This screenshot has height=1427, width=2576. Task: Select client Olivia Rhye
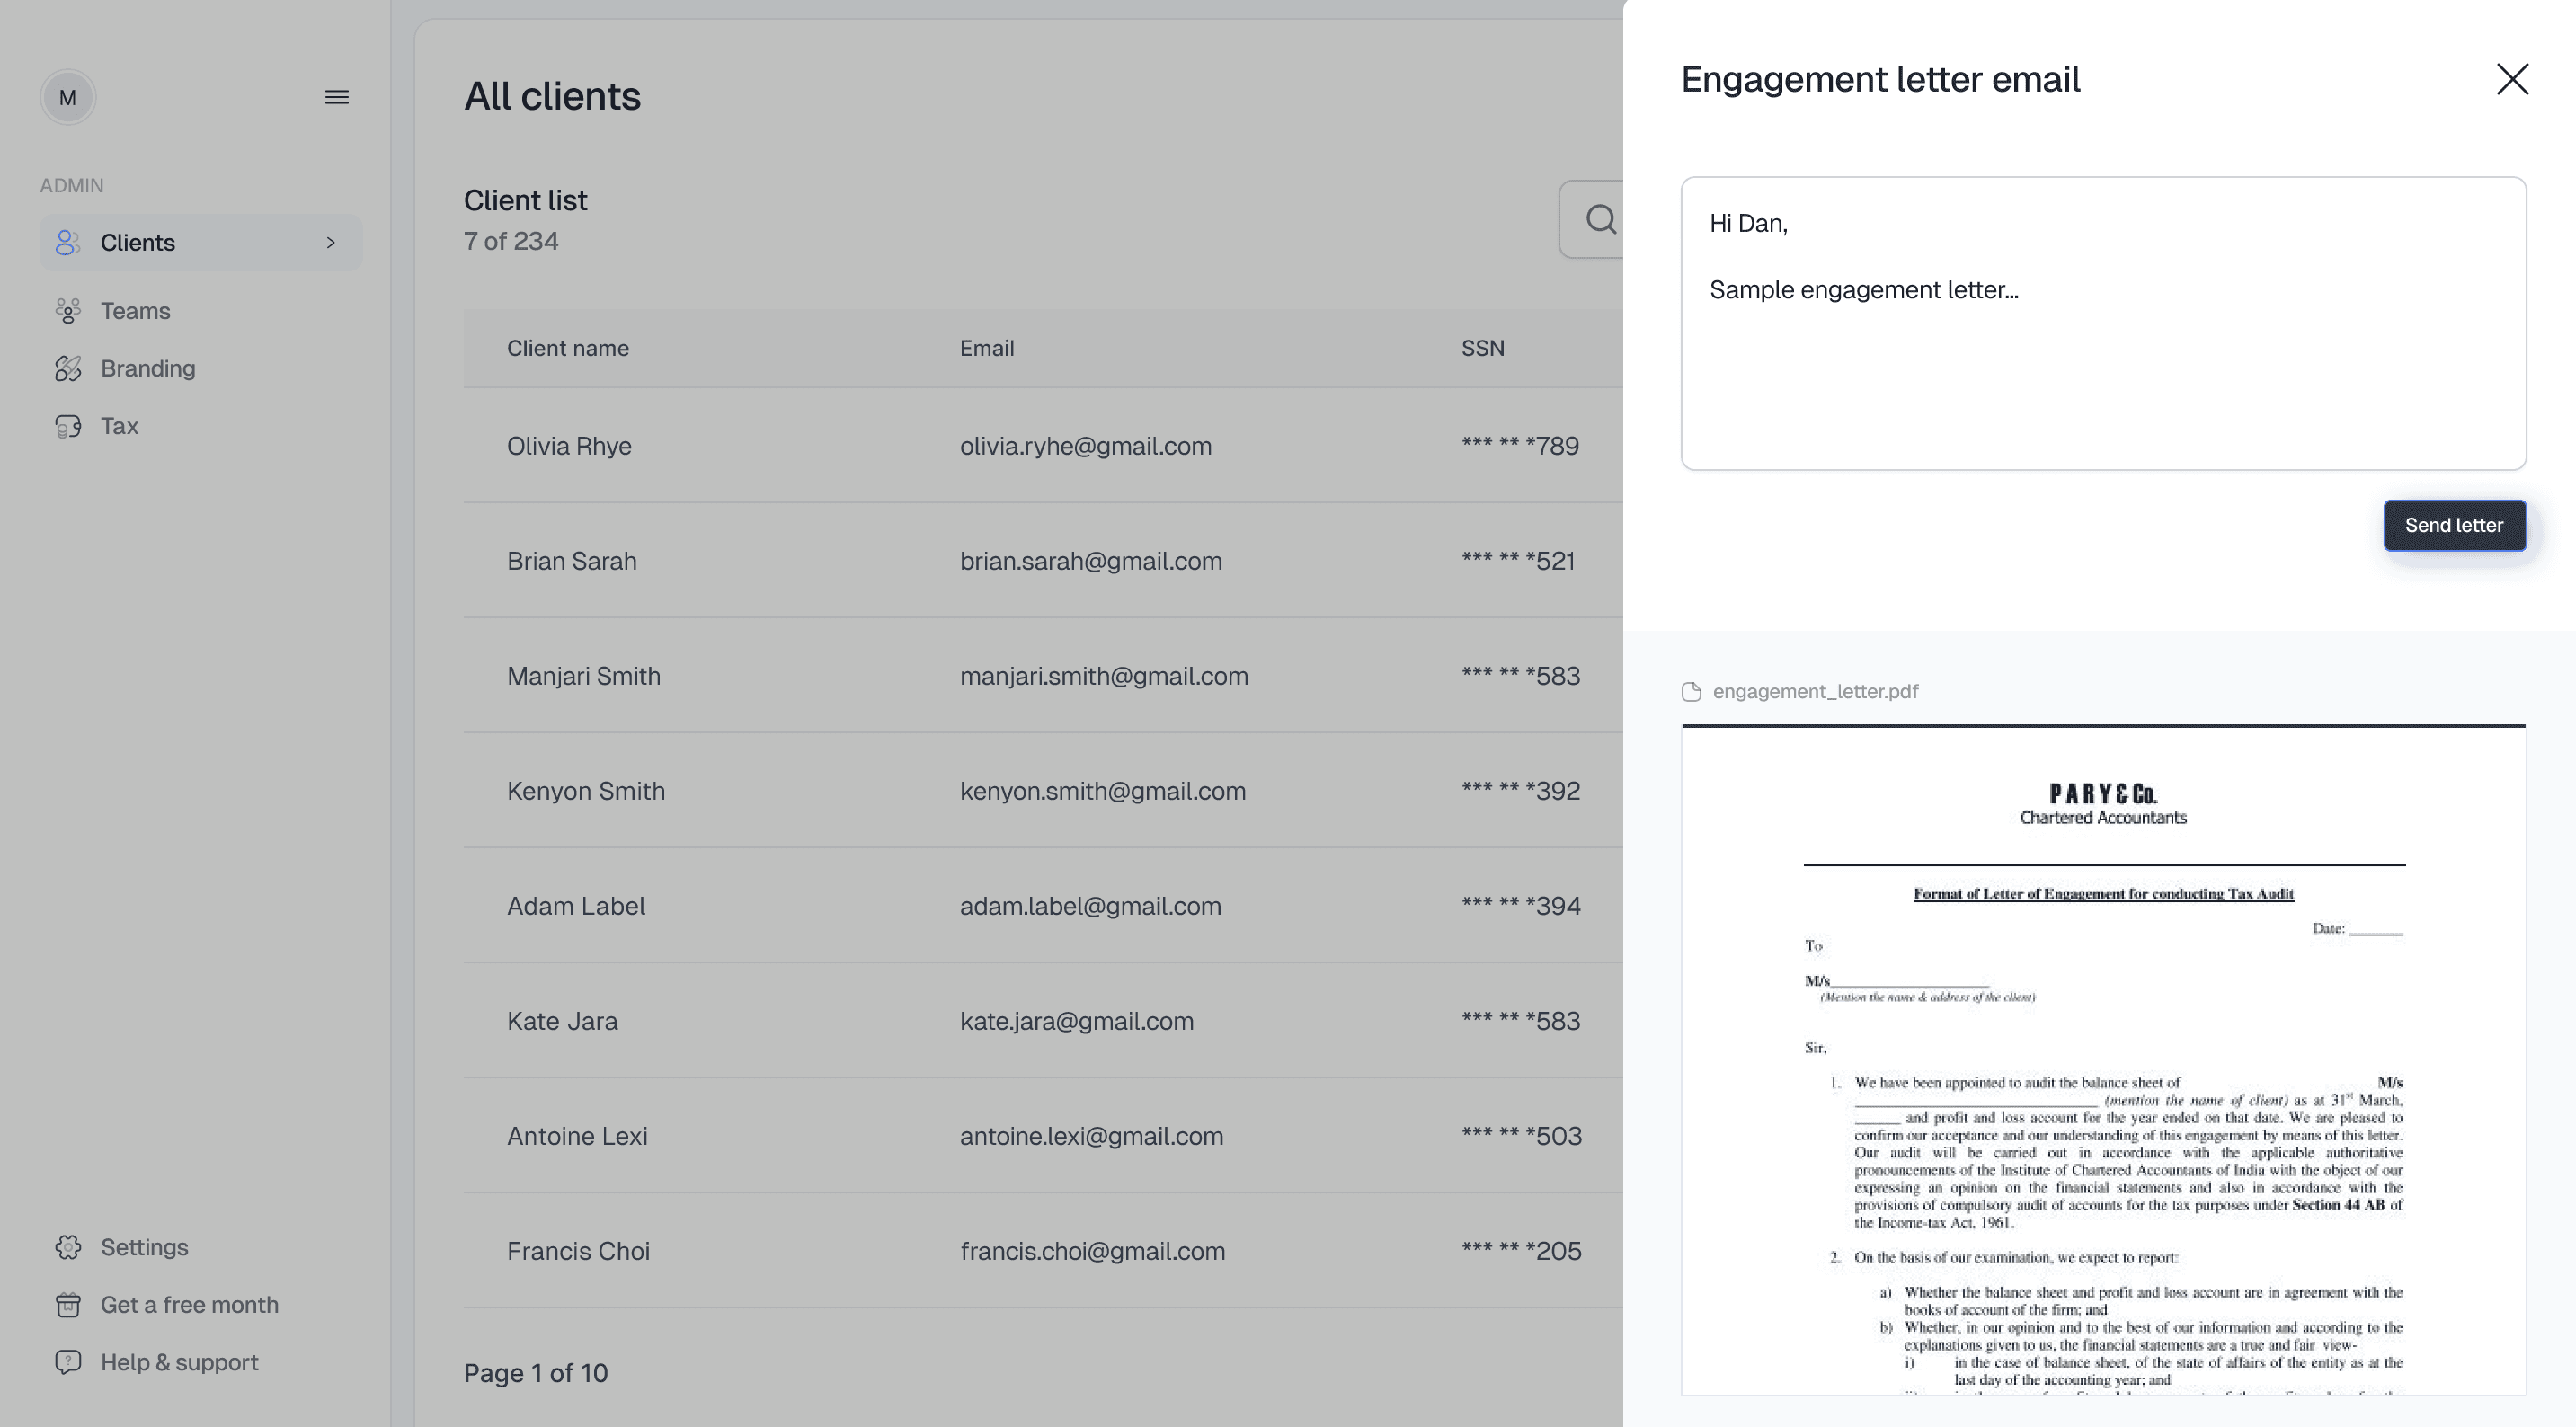(x=569, y=446)
